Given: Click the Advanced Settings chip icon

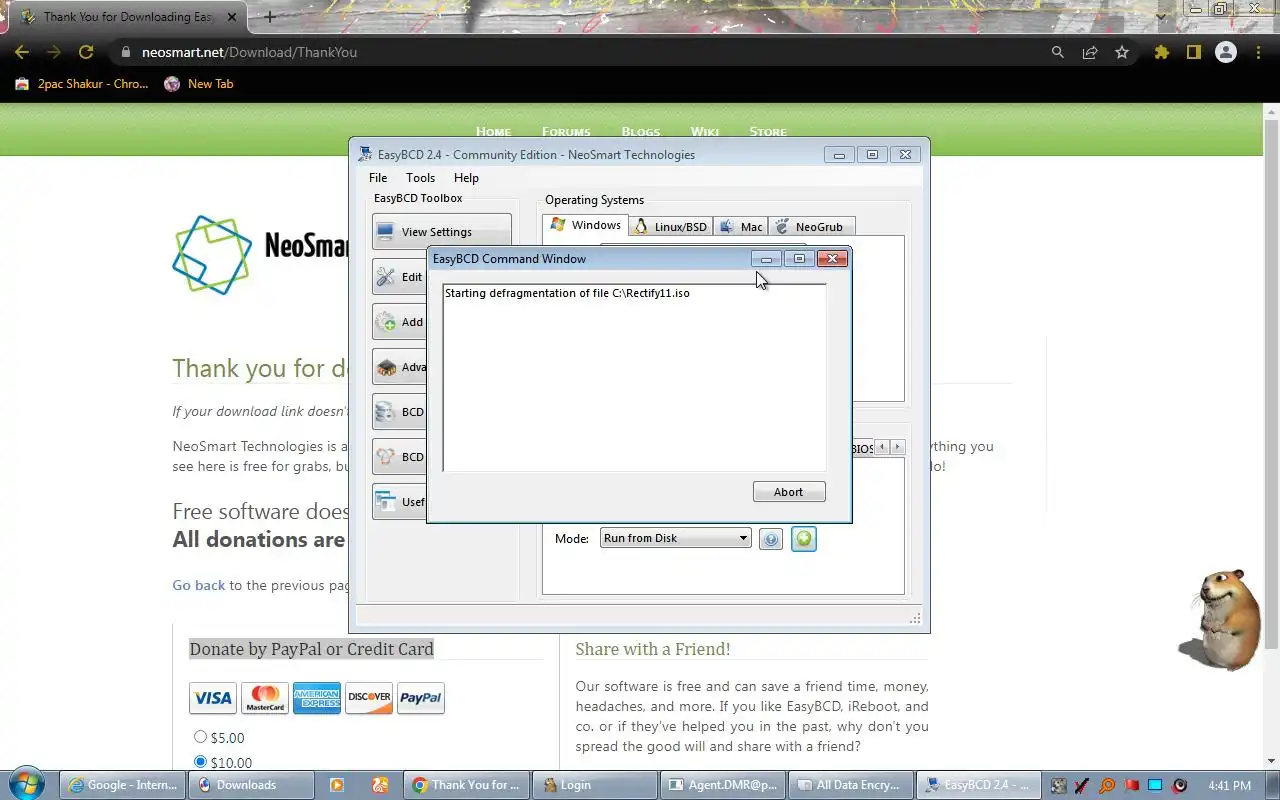Looking at the screenshot, I should [385, 367].
